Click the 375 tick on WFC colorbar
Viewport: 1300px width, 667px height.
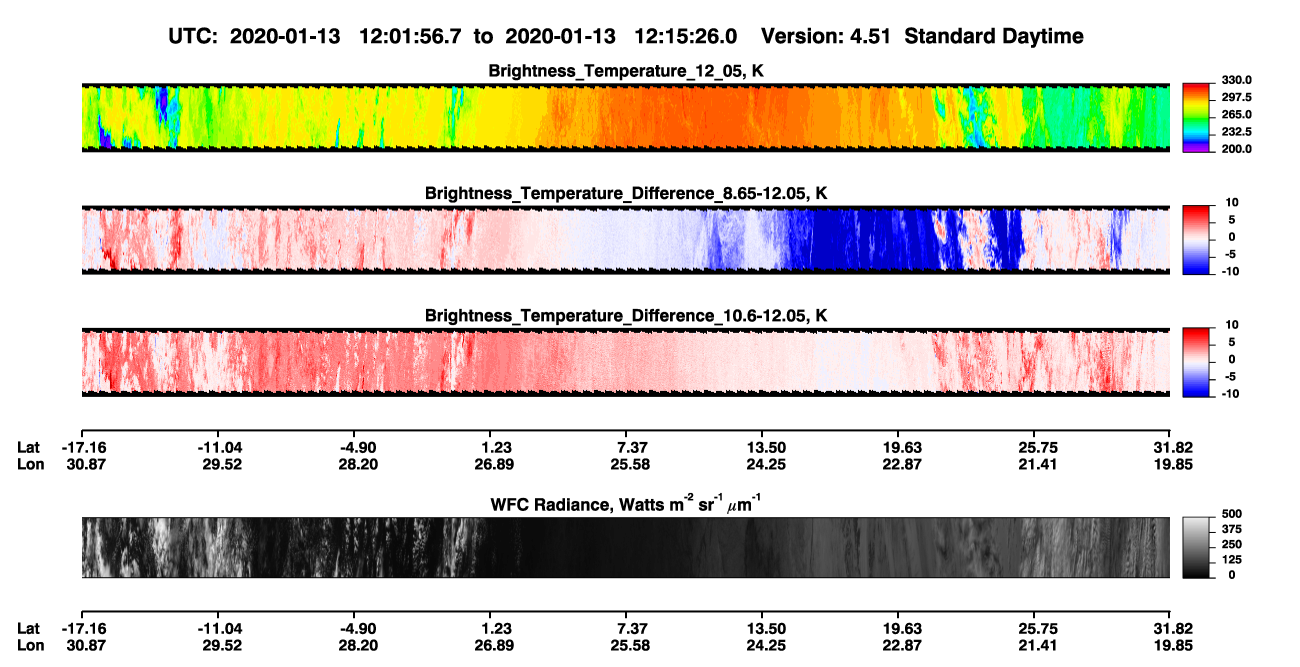[1232, 529]
